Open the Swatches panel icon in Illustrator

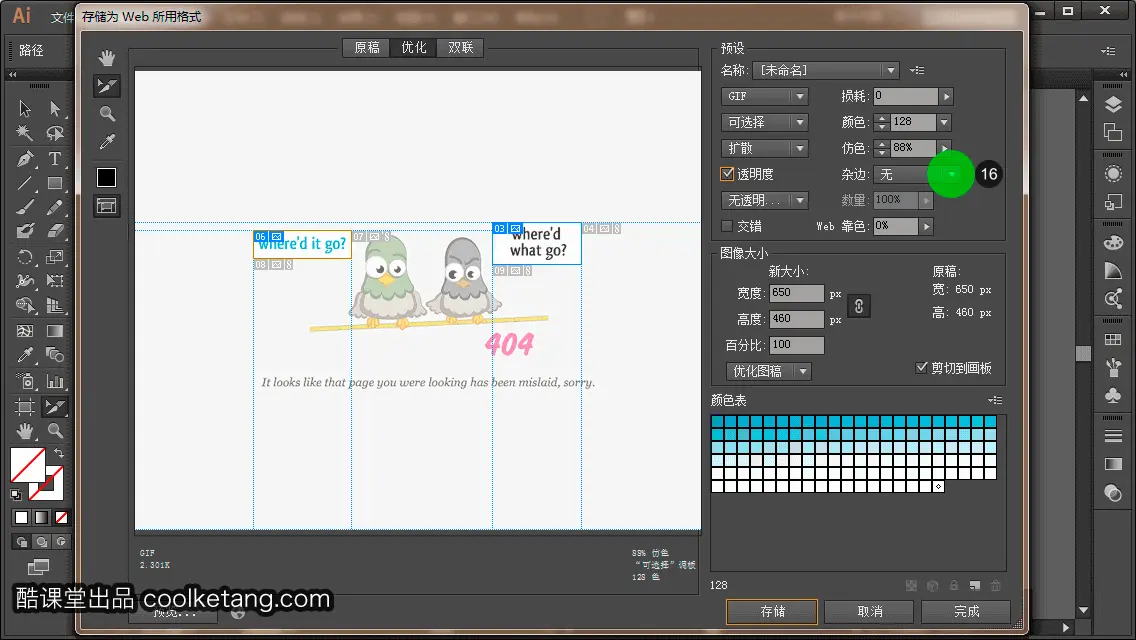point(1113,339)
